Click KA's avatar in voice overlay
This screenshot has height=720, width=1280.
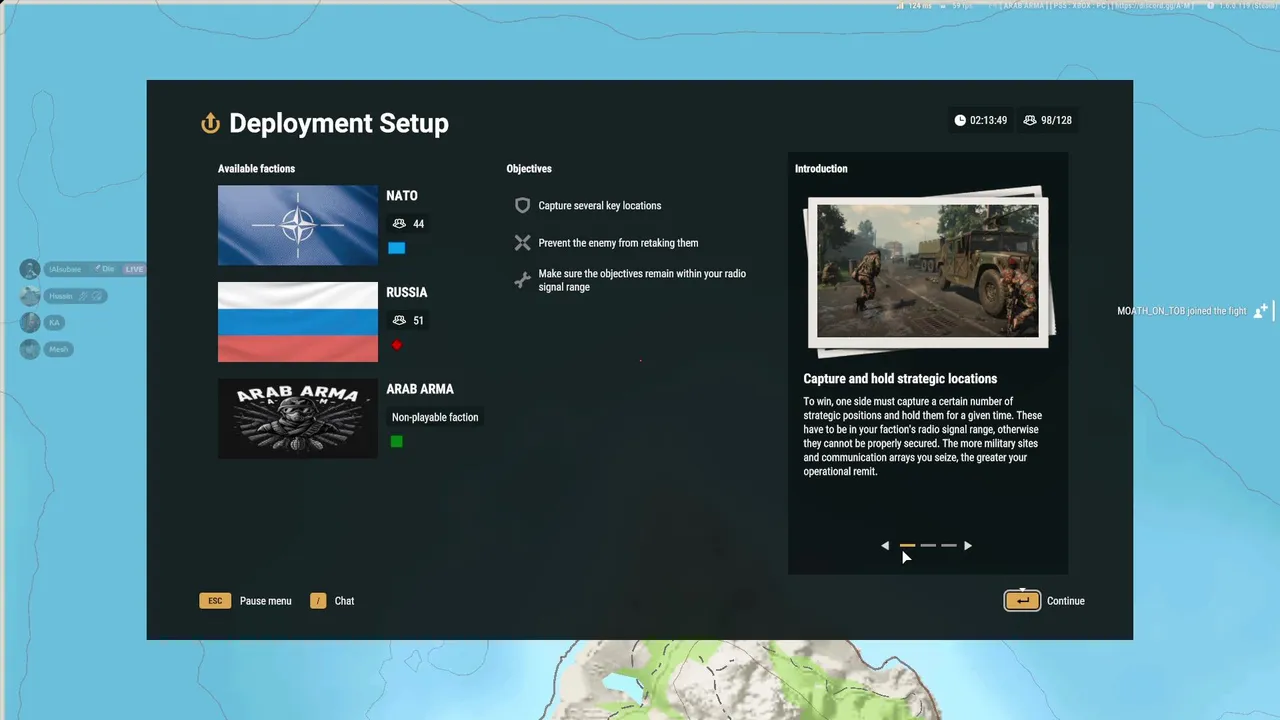coord(30,322)
